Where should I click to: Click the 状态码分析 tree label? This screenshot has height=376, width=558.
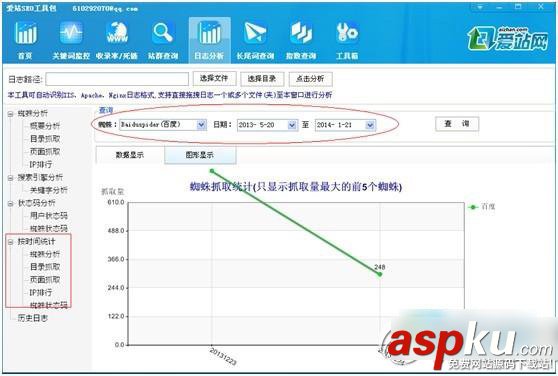[x=37, y=203]
